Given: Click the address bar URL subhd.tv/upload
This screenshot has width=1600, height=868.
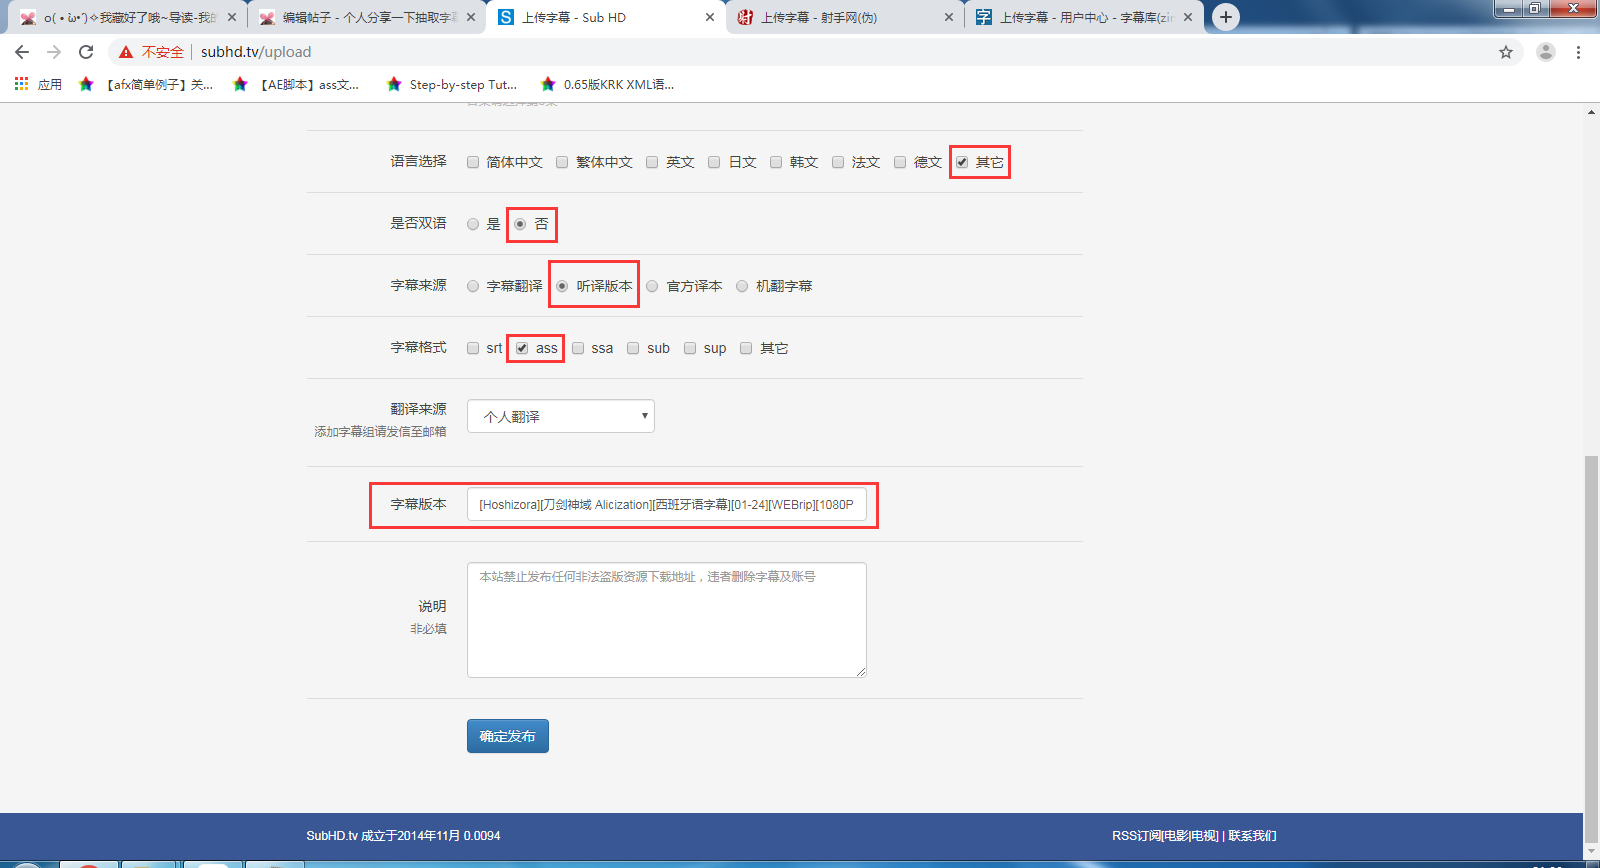Looking at the screenshot, I should [x=256, y=52].
